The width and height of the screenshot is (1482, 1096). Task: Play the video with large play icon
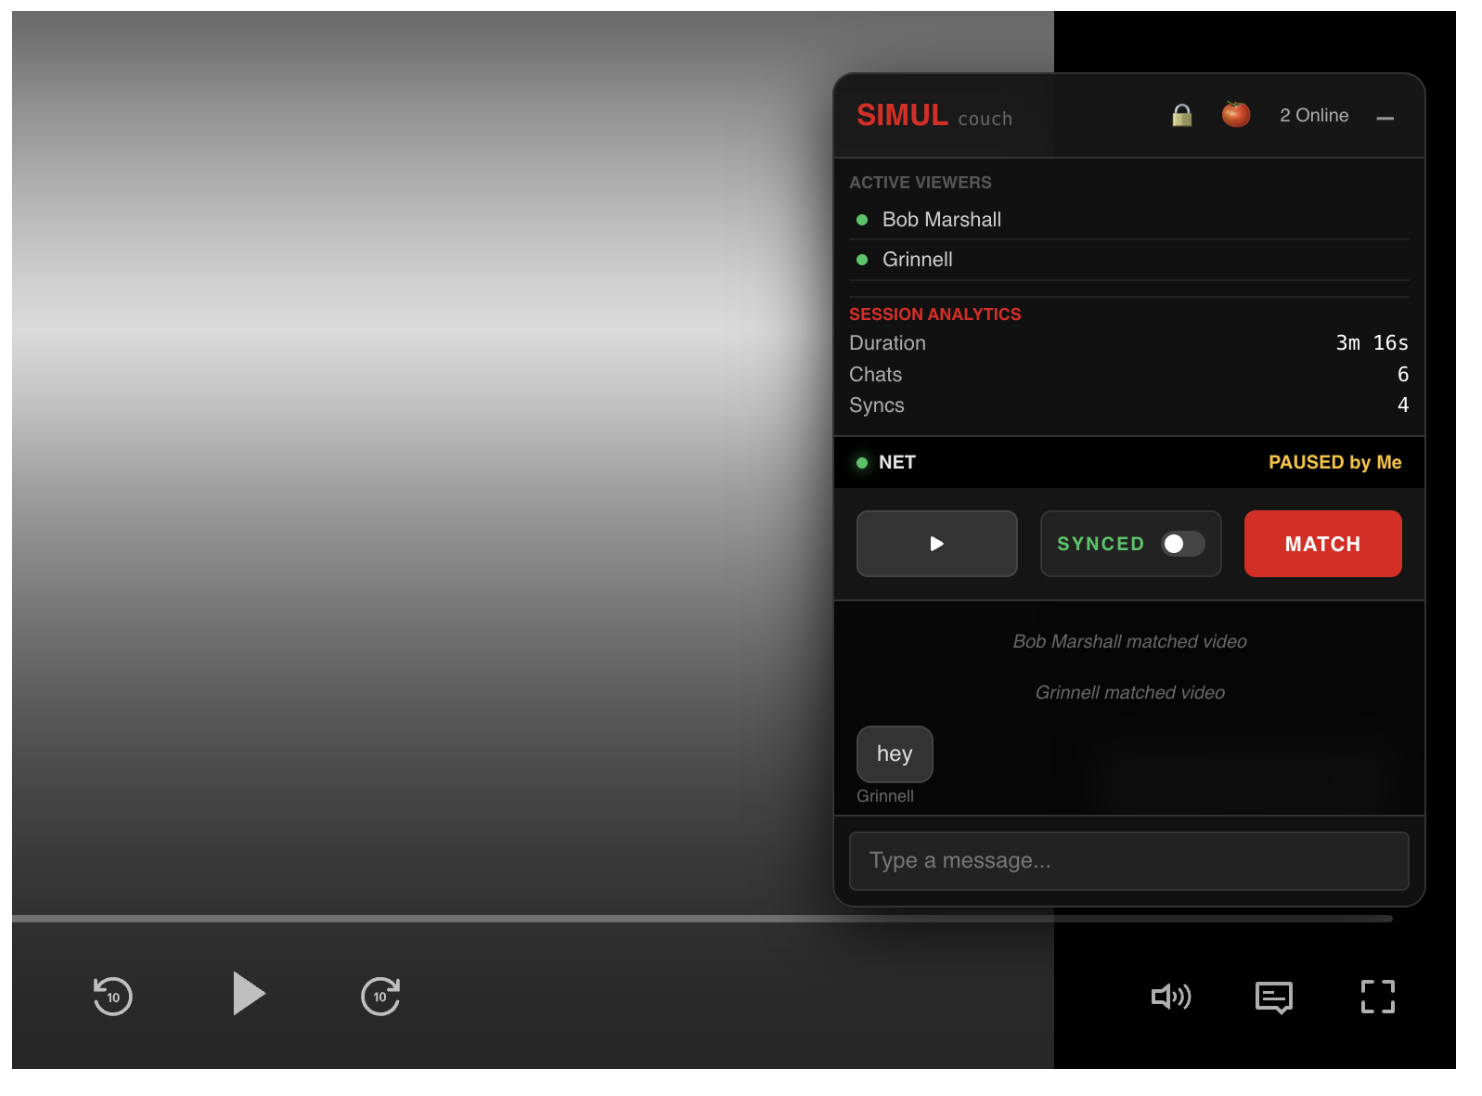249,993
